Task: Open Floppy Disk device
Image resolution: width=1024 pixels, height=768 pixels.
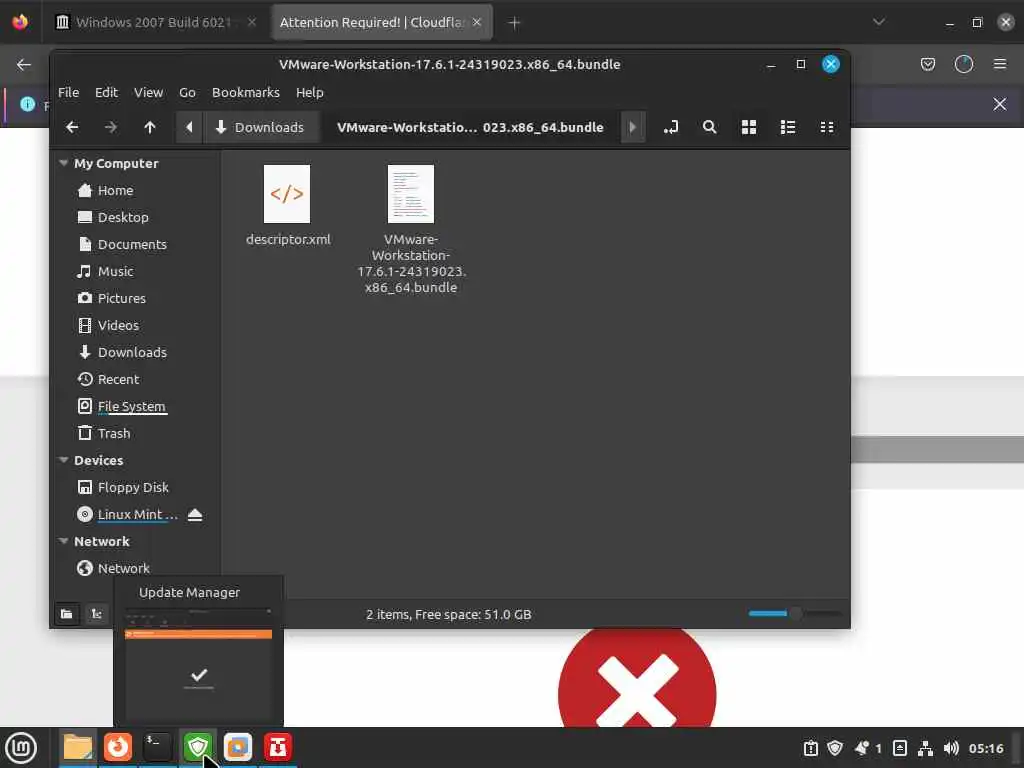Action: [135, 487]
